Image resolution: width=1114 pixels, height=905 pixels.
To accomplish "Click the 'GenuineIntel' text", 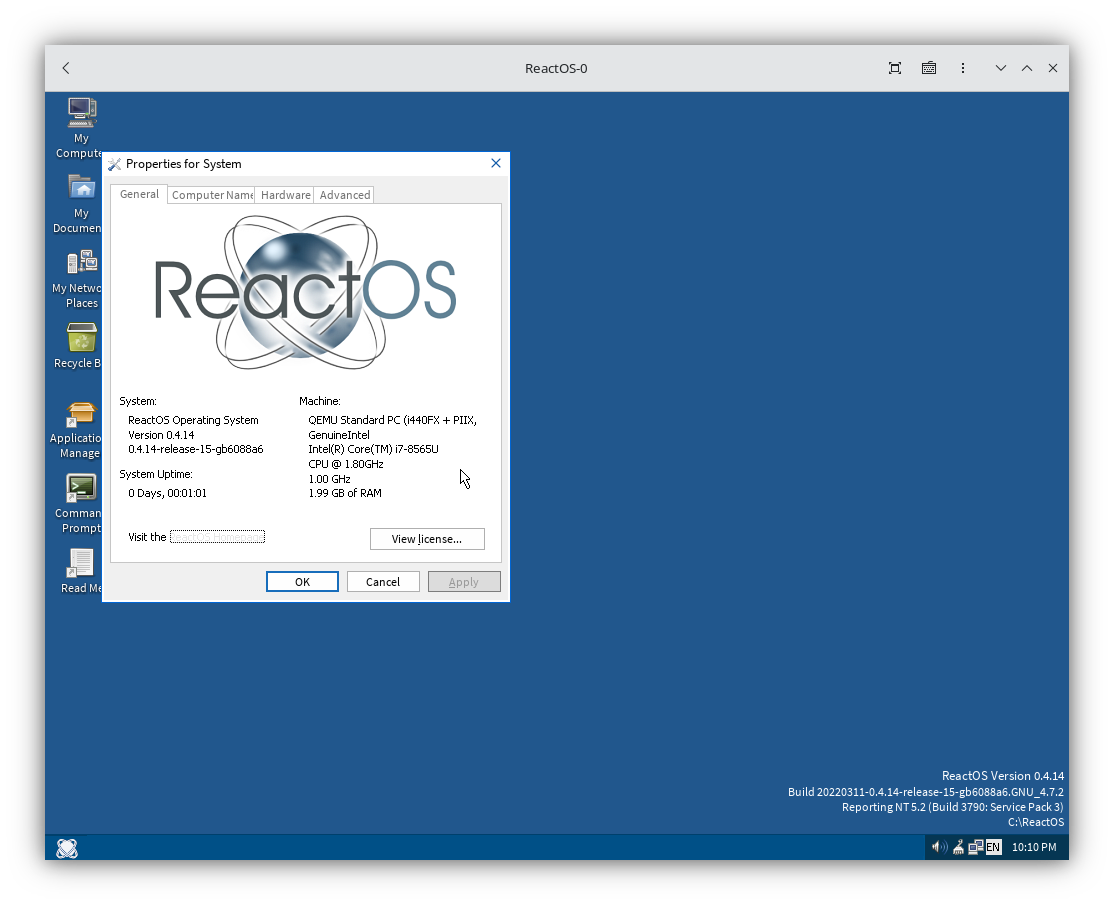I will tap(339, 435).
